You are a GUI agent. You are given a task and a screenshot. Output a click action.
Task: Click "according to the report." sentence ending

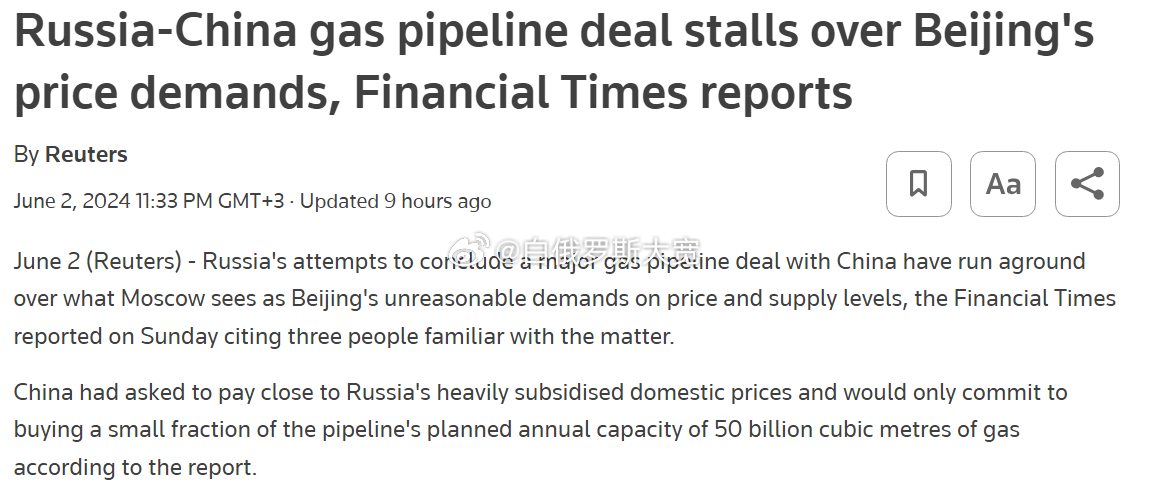(x=135, y=467)
